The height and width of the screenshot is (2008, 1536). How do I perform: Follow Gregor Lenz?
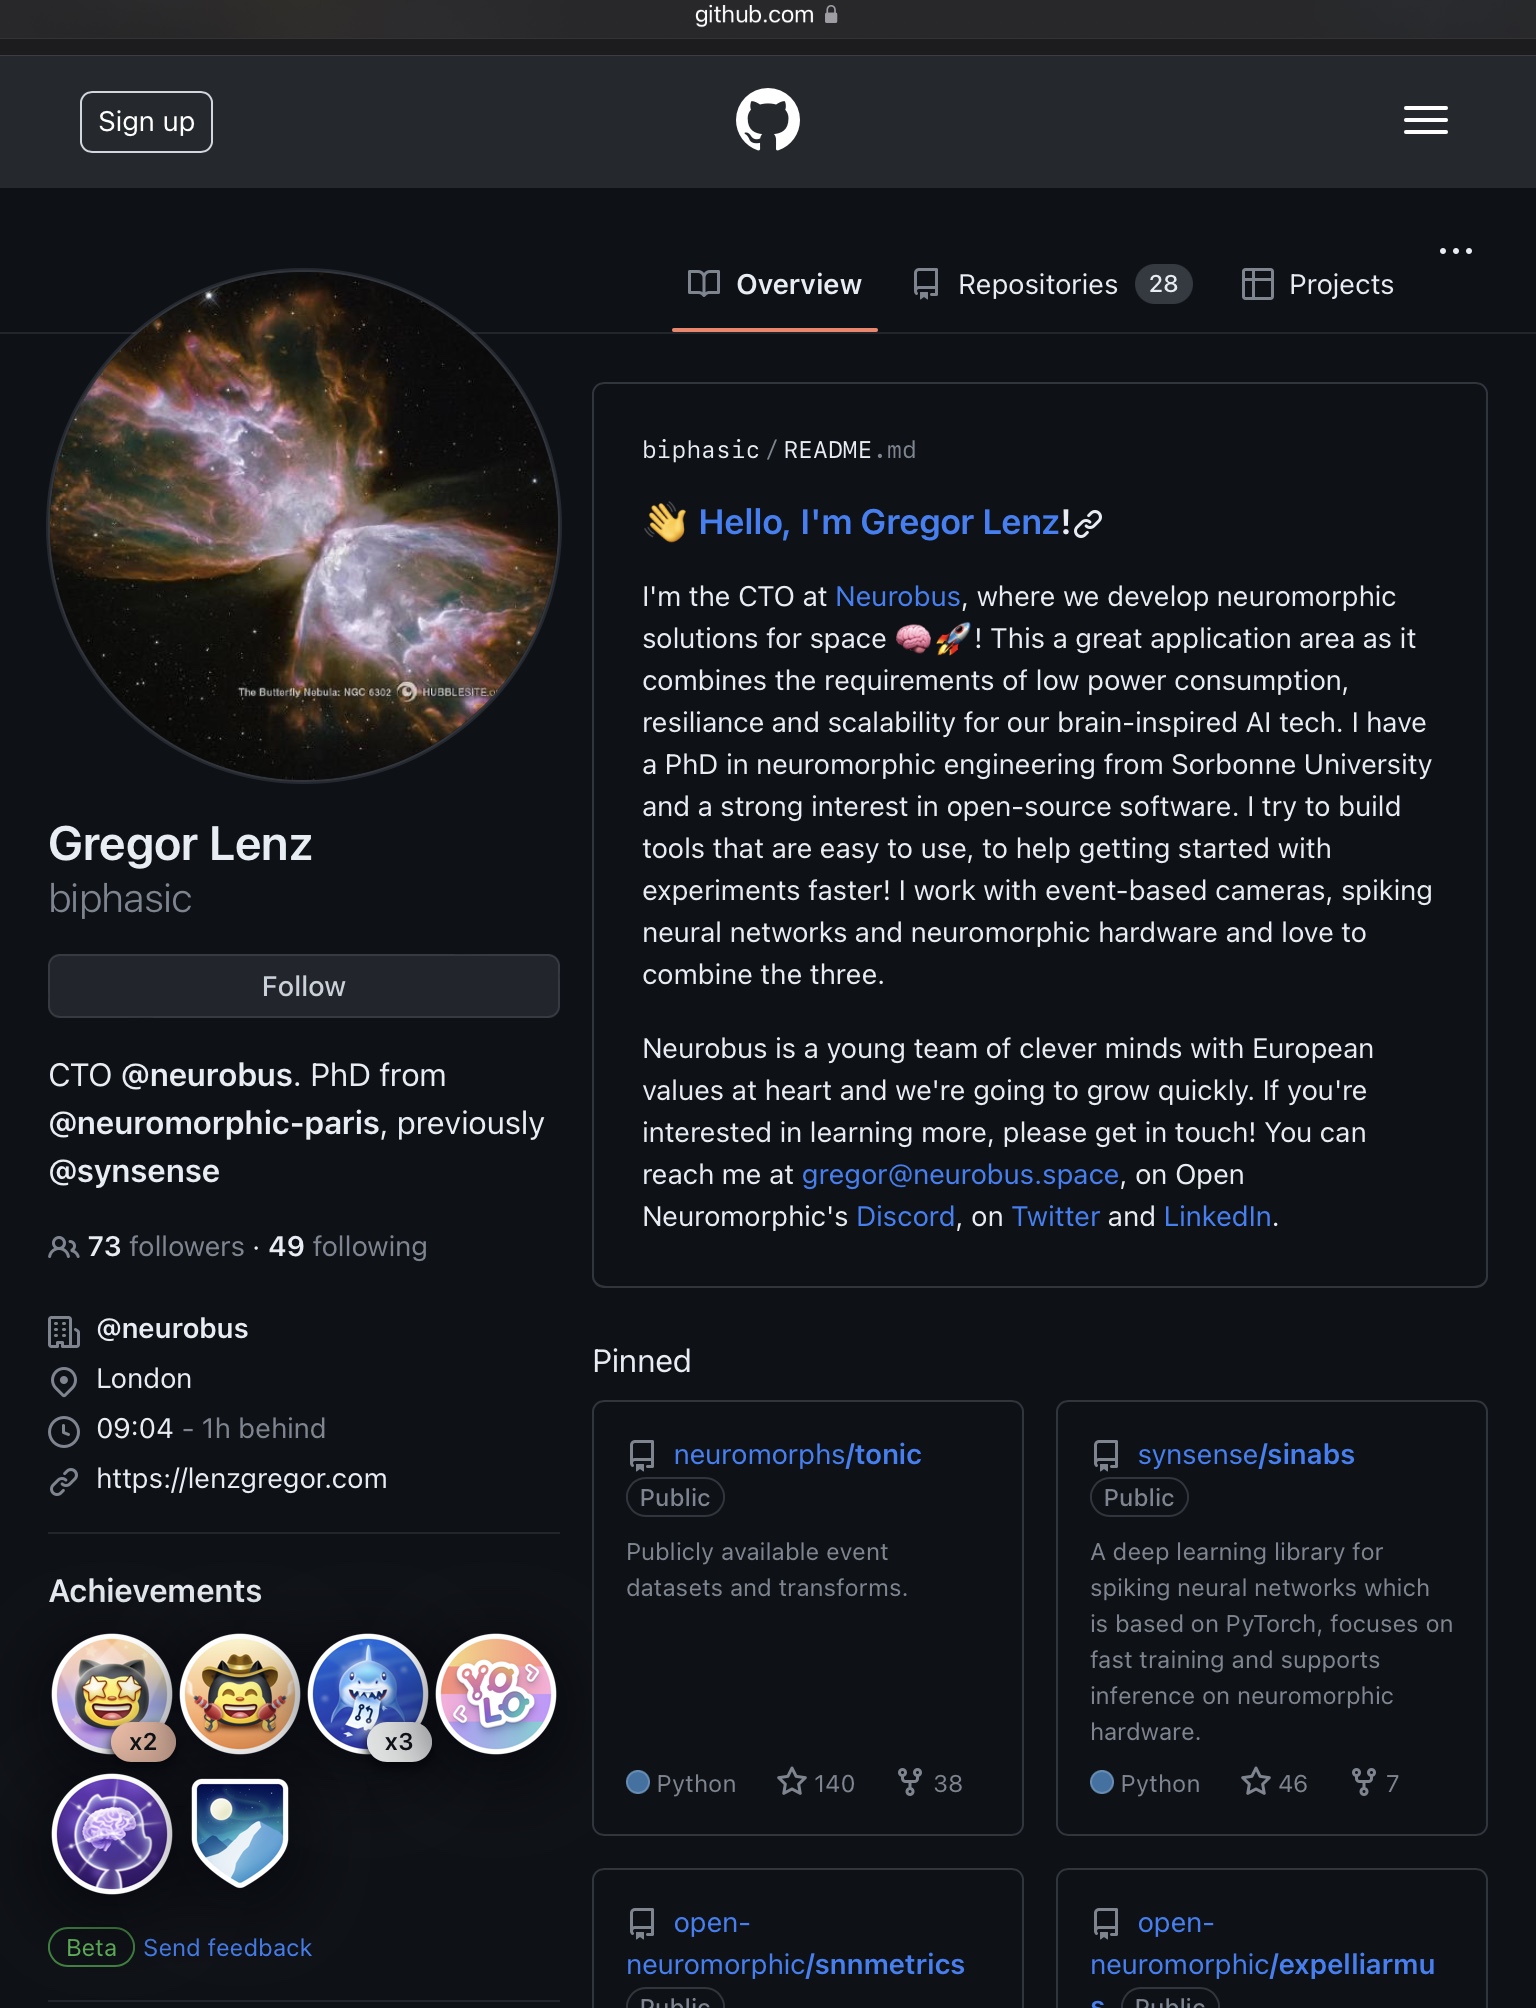[x=304, y=986]
